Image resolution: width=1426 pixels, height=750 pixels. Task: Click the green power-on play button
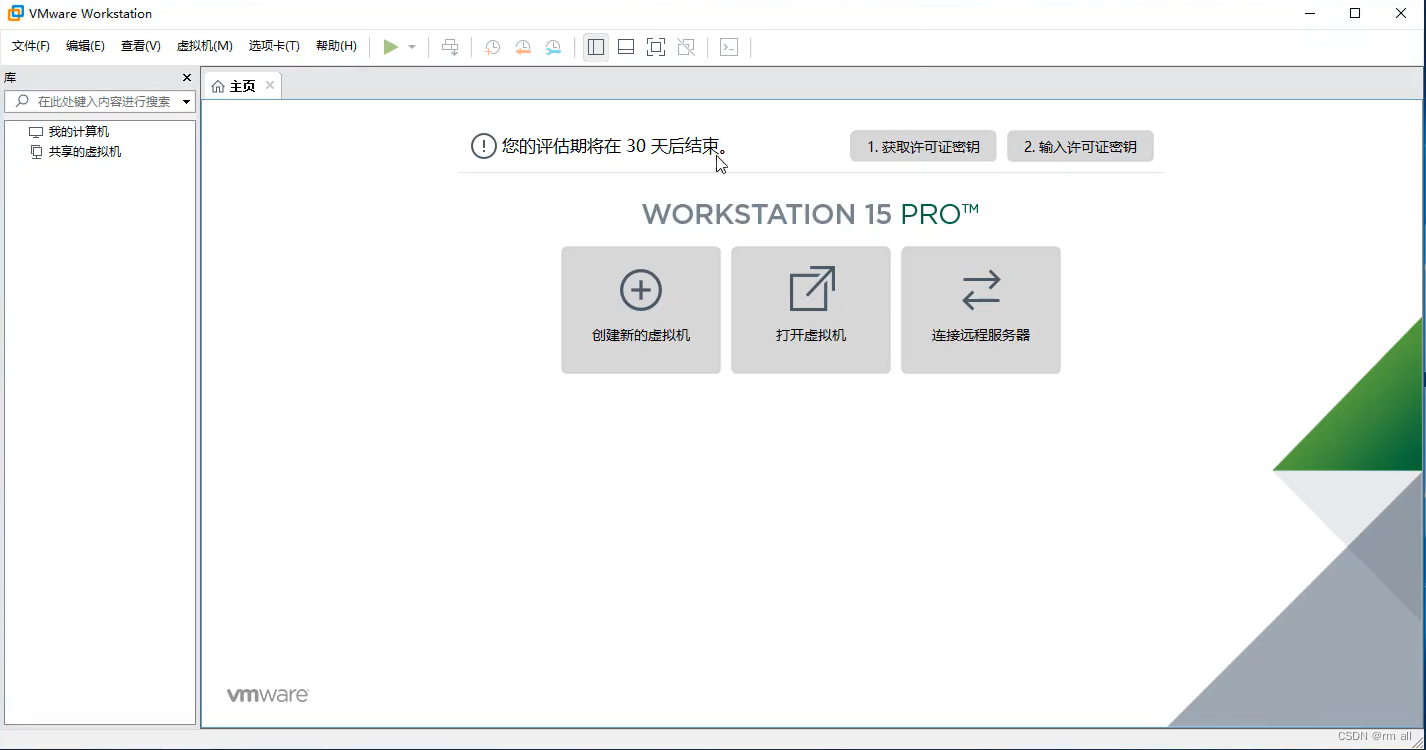391,47
